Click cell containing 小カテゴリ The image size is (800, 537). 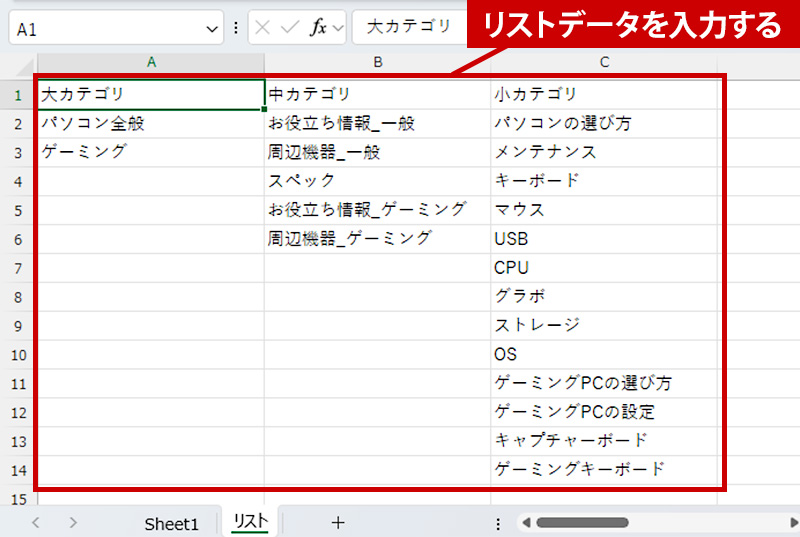(604, 94)
